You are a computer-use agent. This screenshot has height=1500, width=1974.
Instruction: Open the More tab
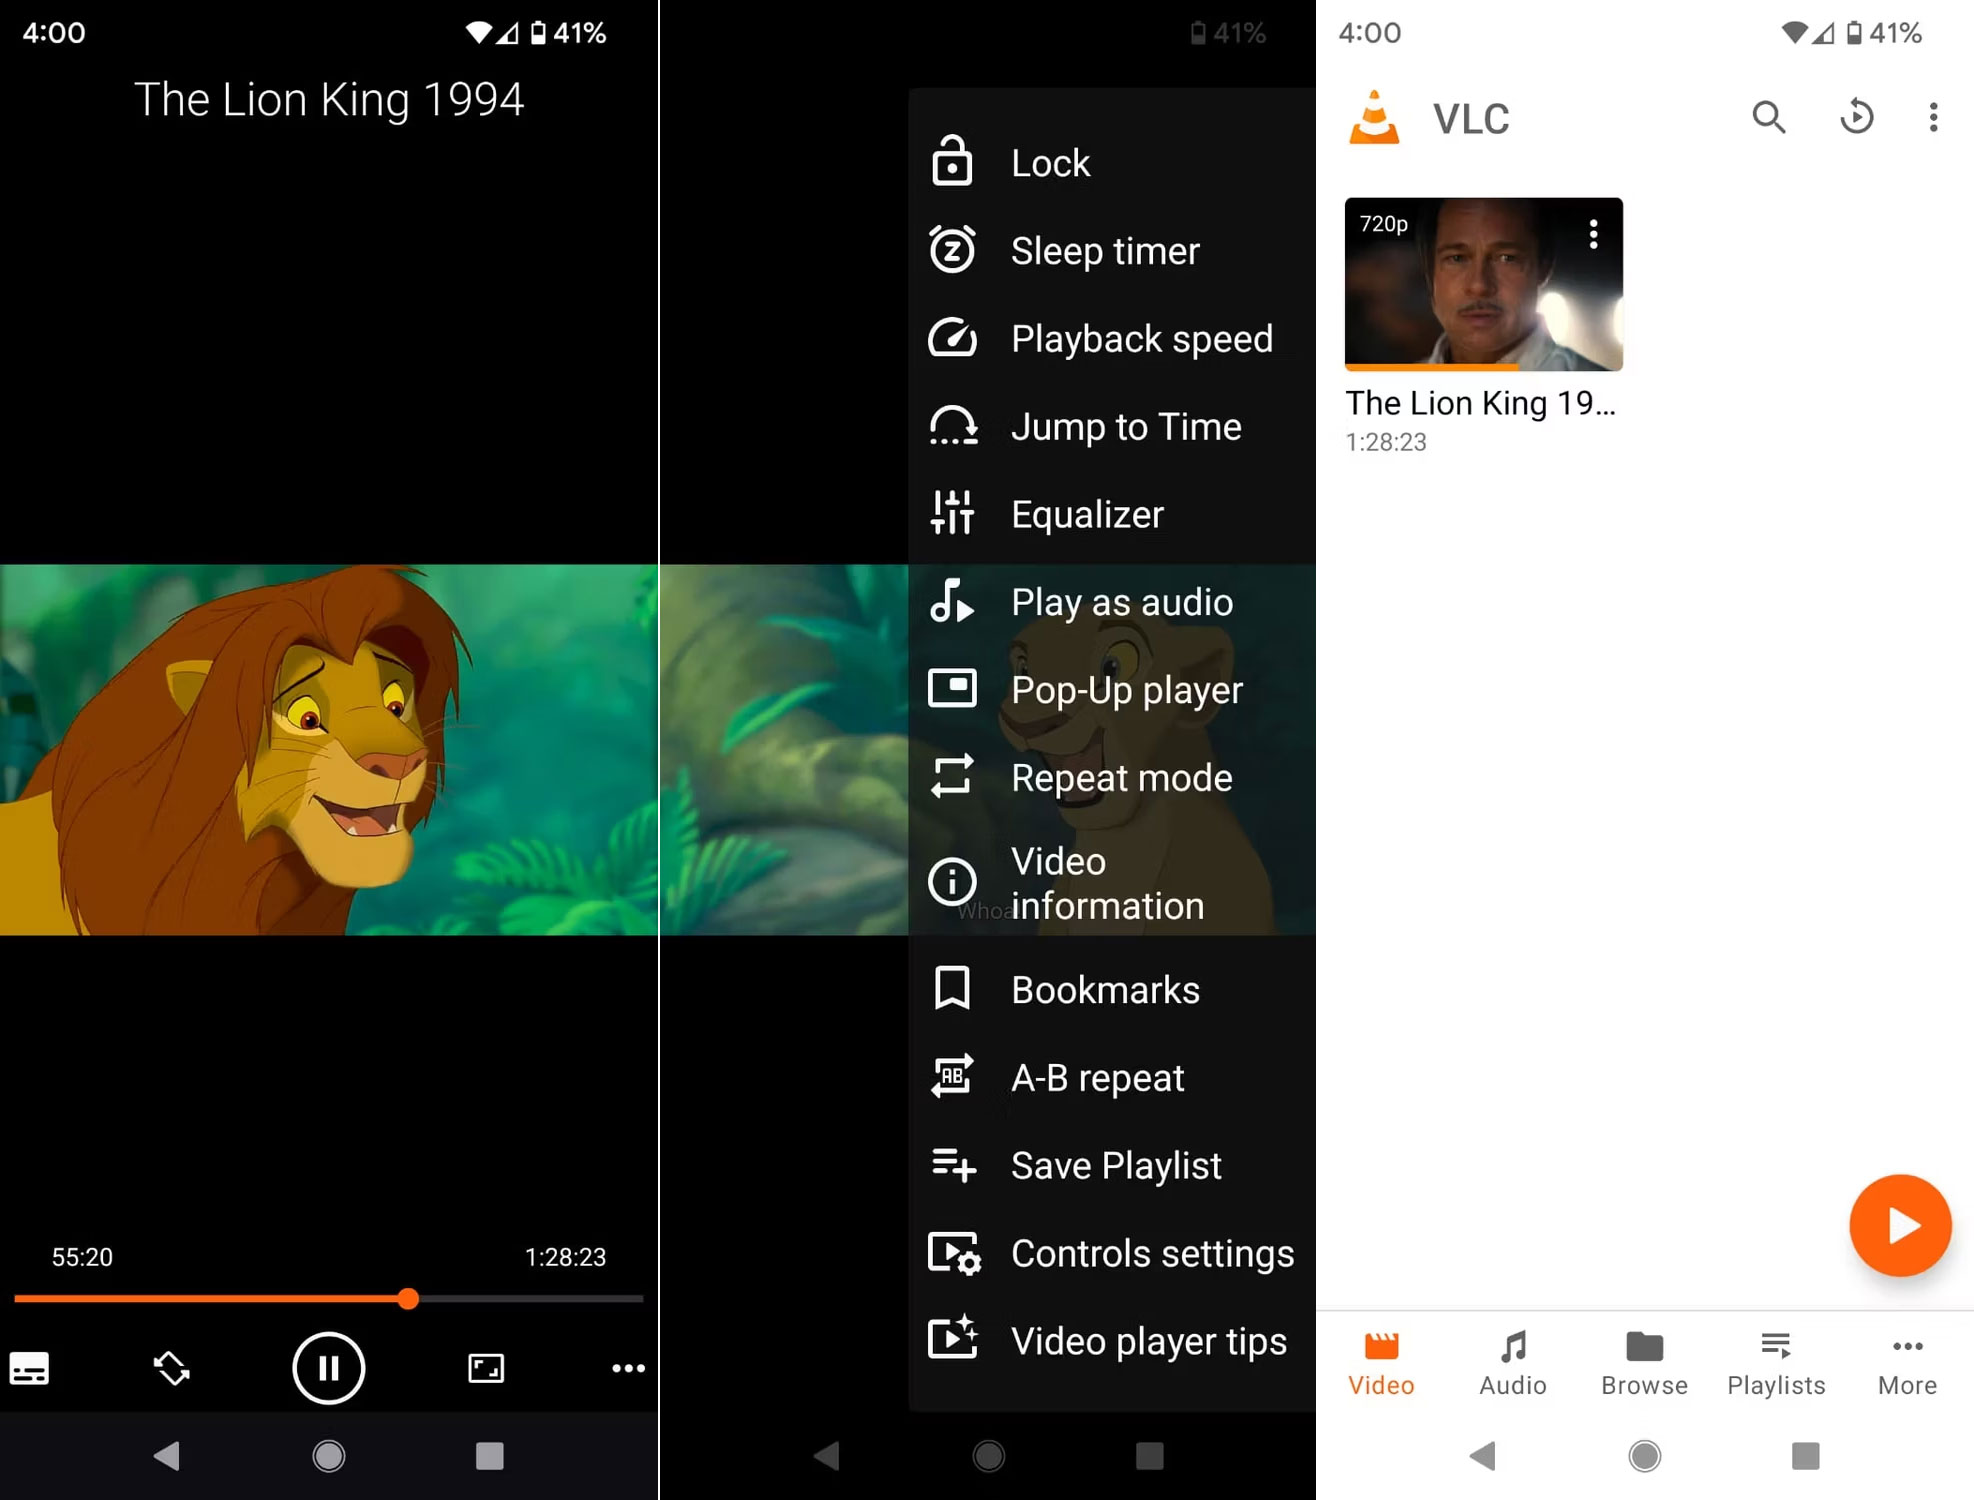1907,1364
